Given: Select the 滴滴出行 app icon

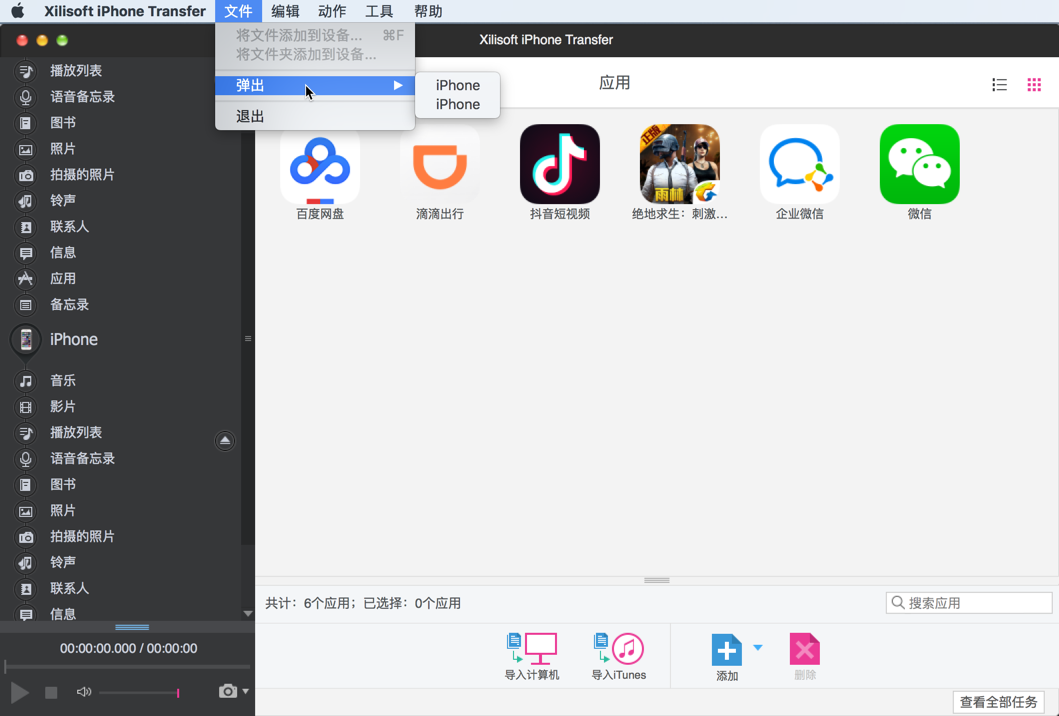Looking at the screenshot, I should point(440,164).
